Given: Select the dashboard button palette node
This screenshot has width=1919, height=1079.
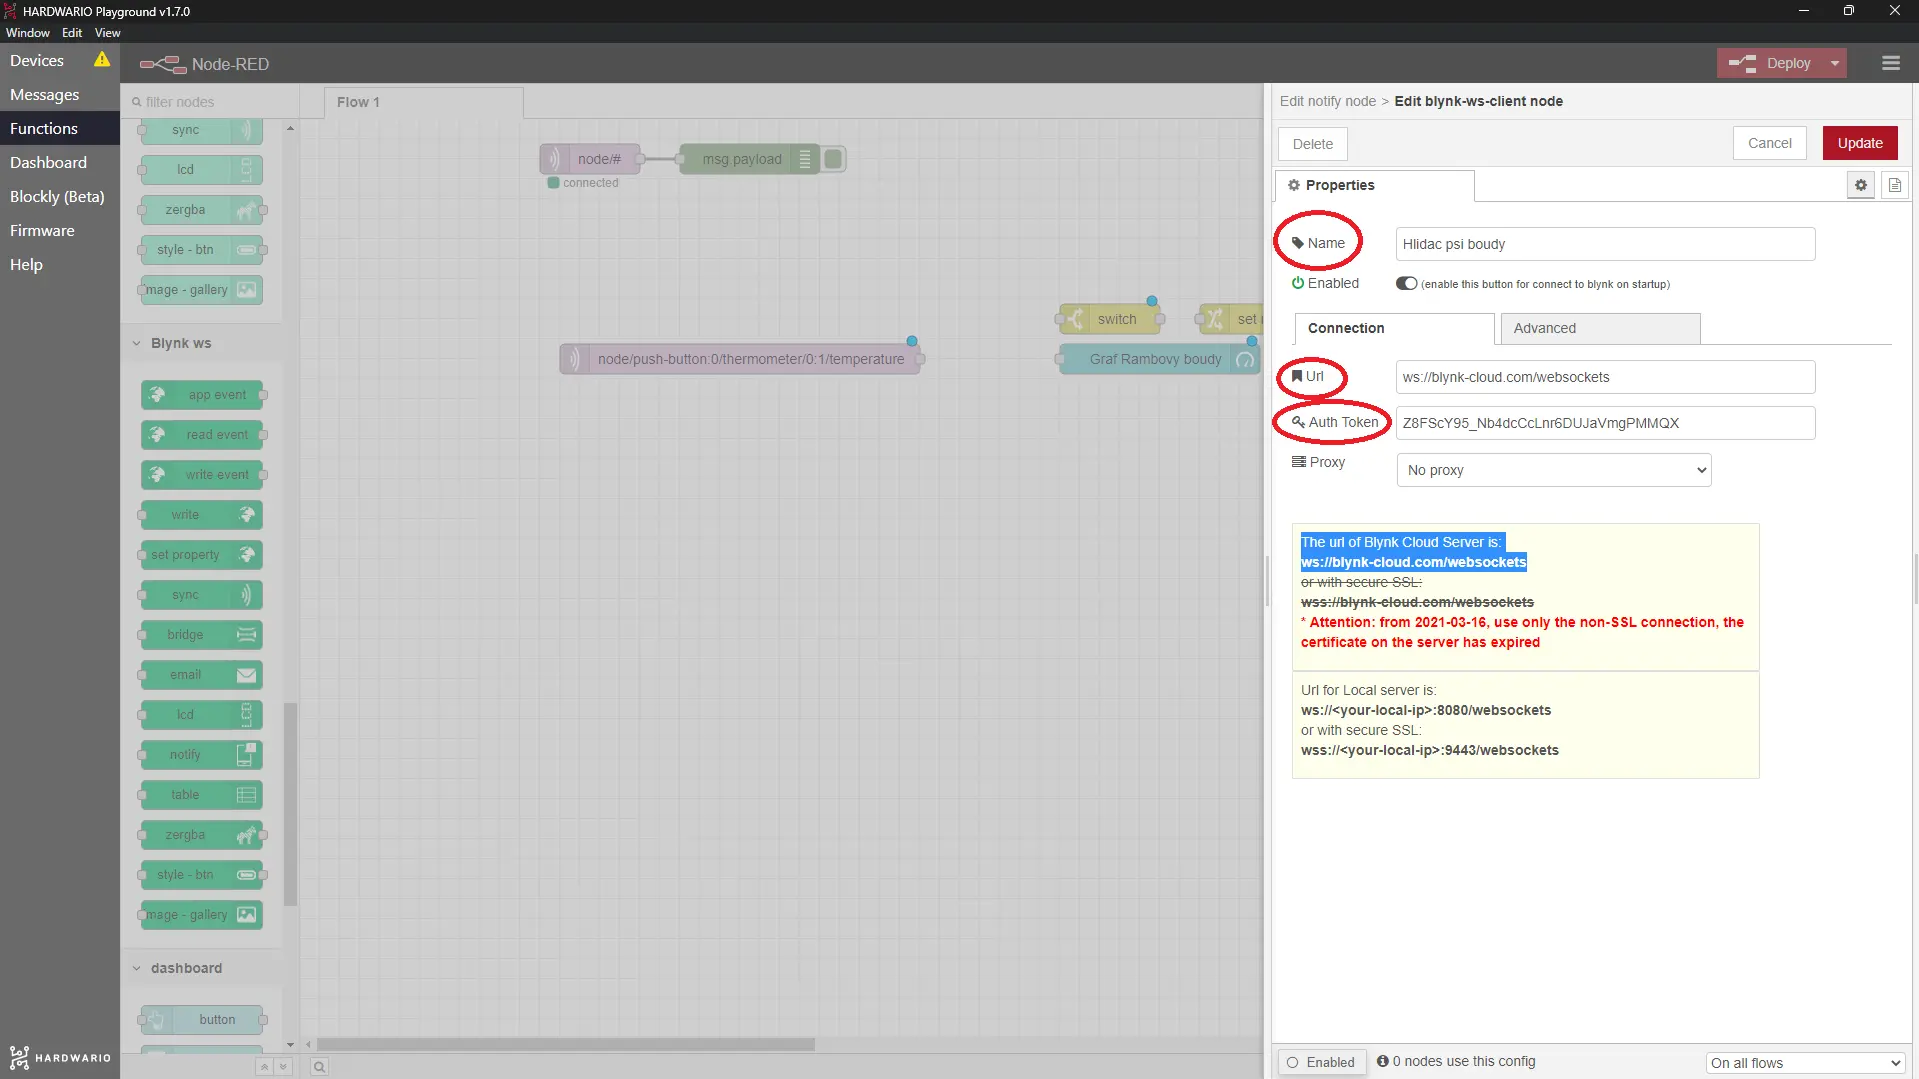Looking at the screenshot, I should (x=202, y=1020).
